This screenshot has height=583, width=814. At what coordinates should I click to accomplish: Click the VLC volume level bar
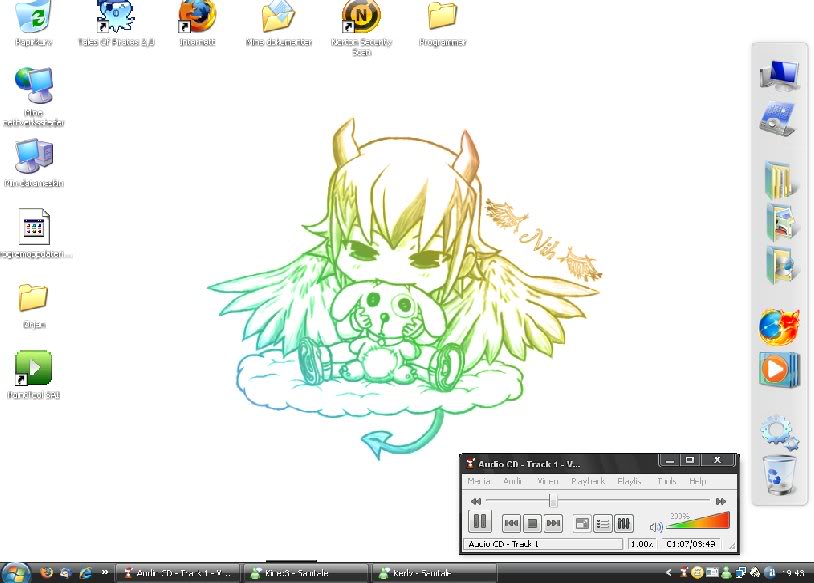click(x=700, y=521)
